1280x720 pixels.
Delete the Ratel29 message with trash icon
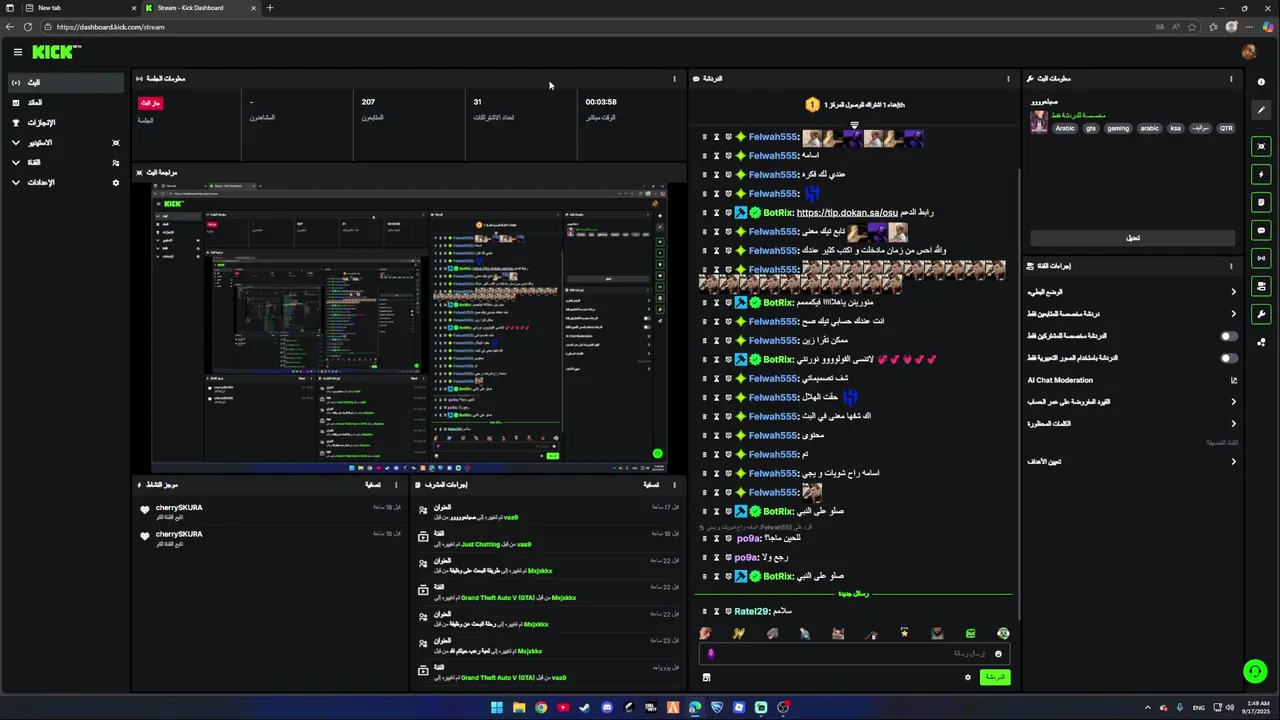point(704,611)
